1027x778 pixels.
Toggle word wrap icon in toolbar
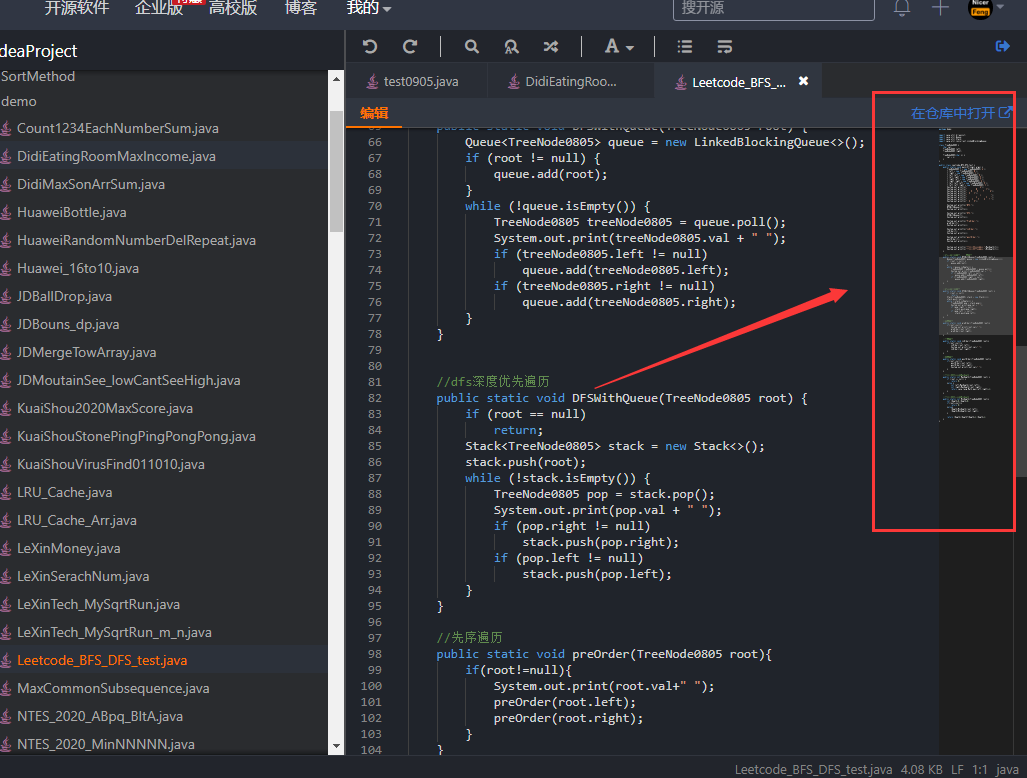(x=725, y=46)
